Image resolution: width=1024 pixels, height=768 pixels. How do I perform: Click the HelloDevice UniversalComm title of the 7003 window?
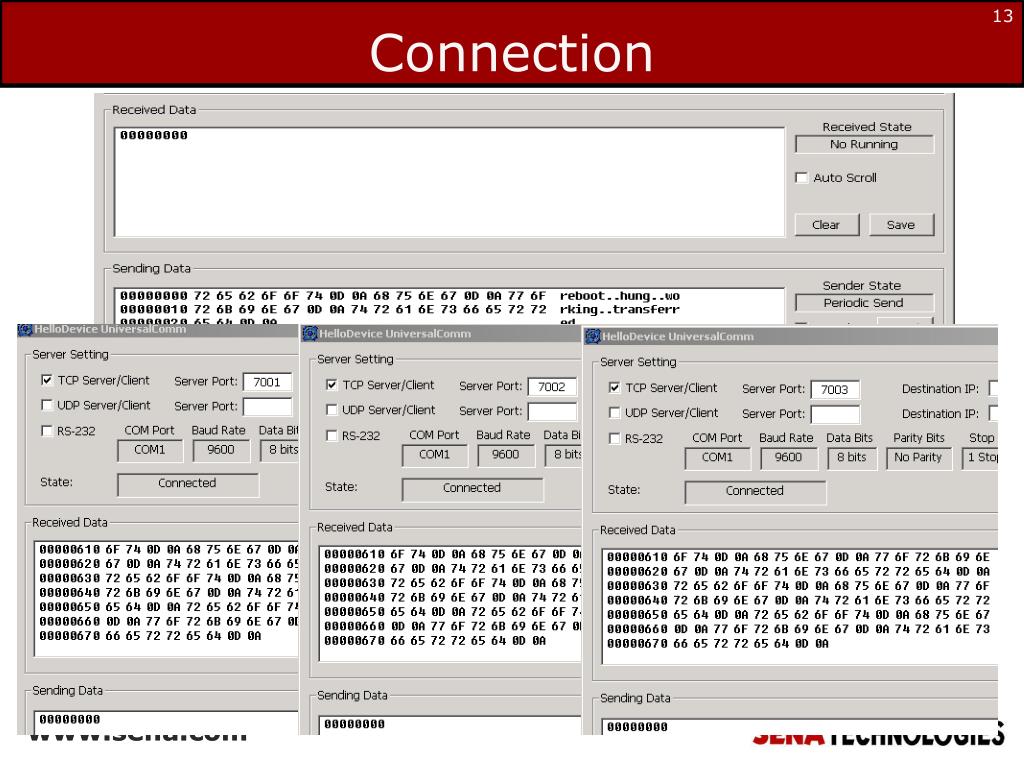[x=678, y=337]
